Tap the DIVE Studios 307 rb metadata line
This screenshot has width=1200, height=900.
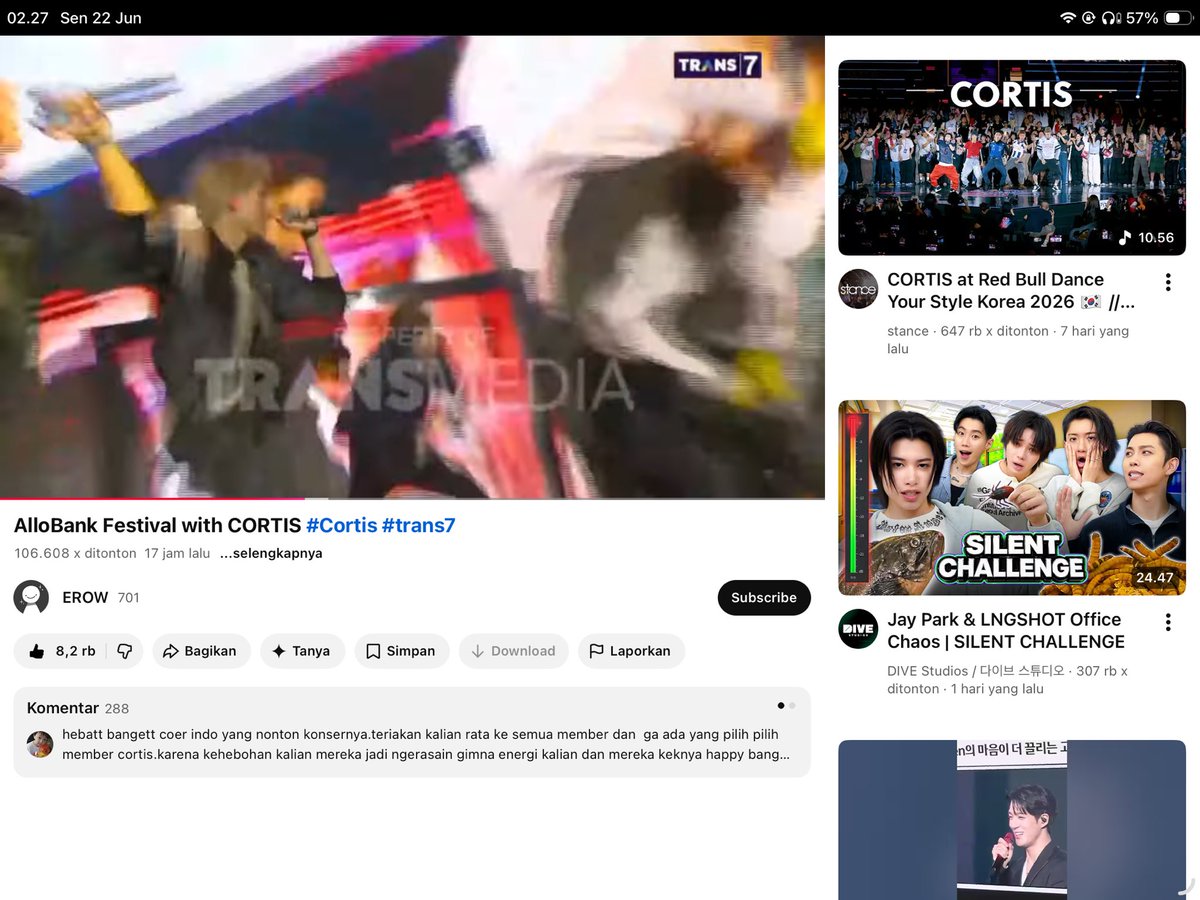(x=1007, y=680)
